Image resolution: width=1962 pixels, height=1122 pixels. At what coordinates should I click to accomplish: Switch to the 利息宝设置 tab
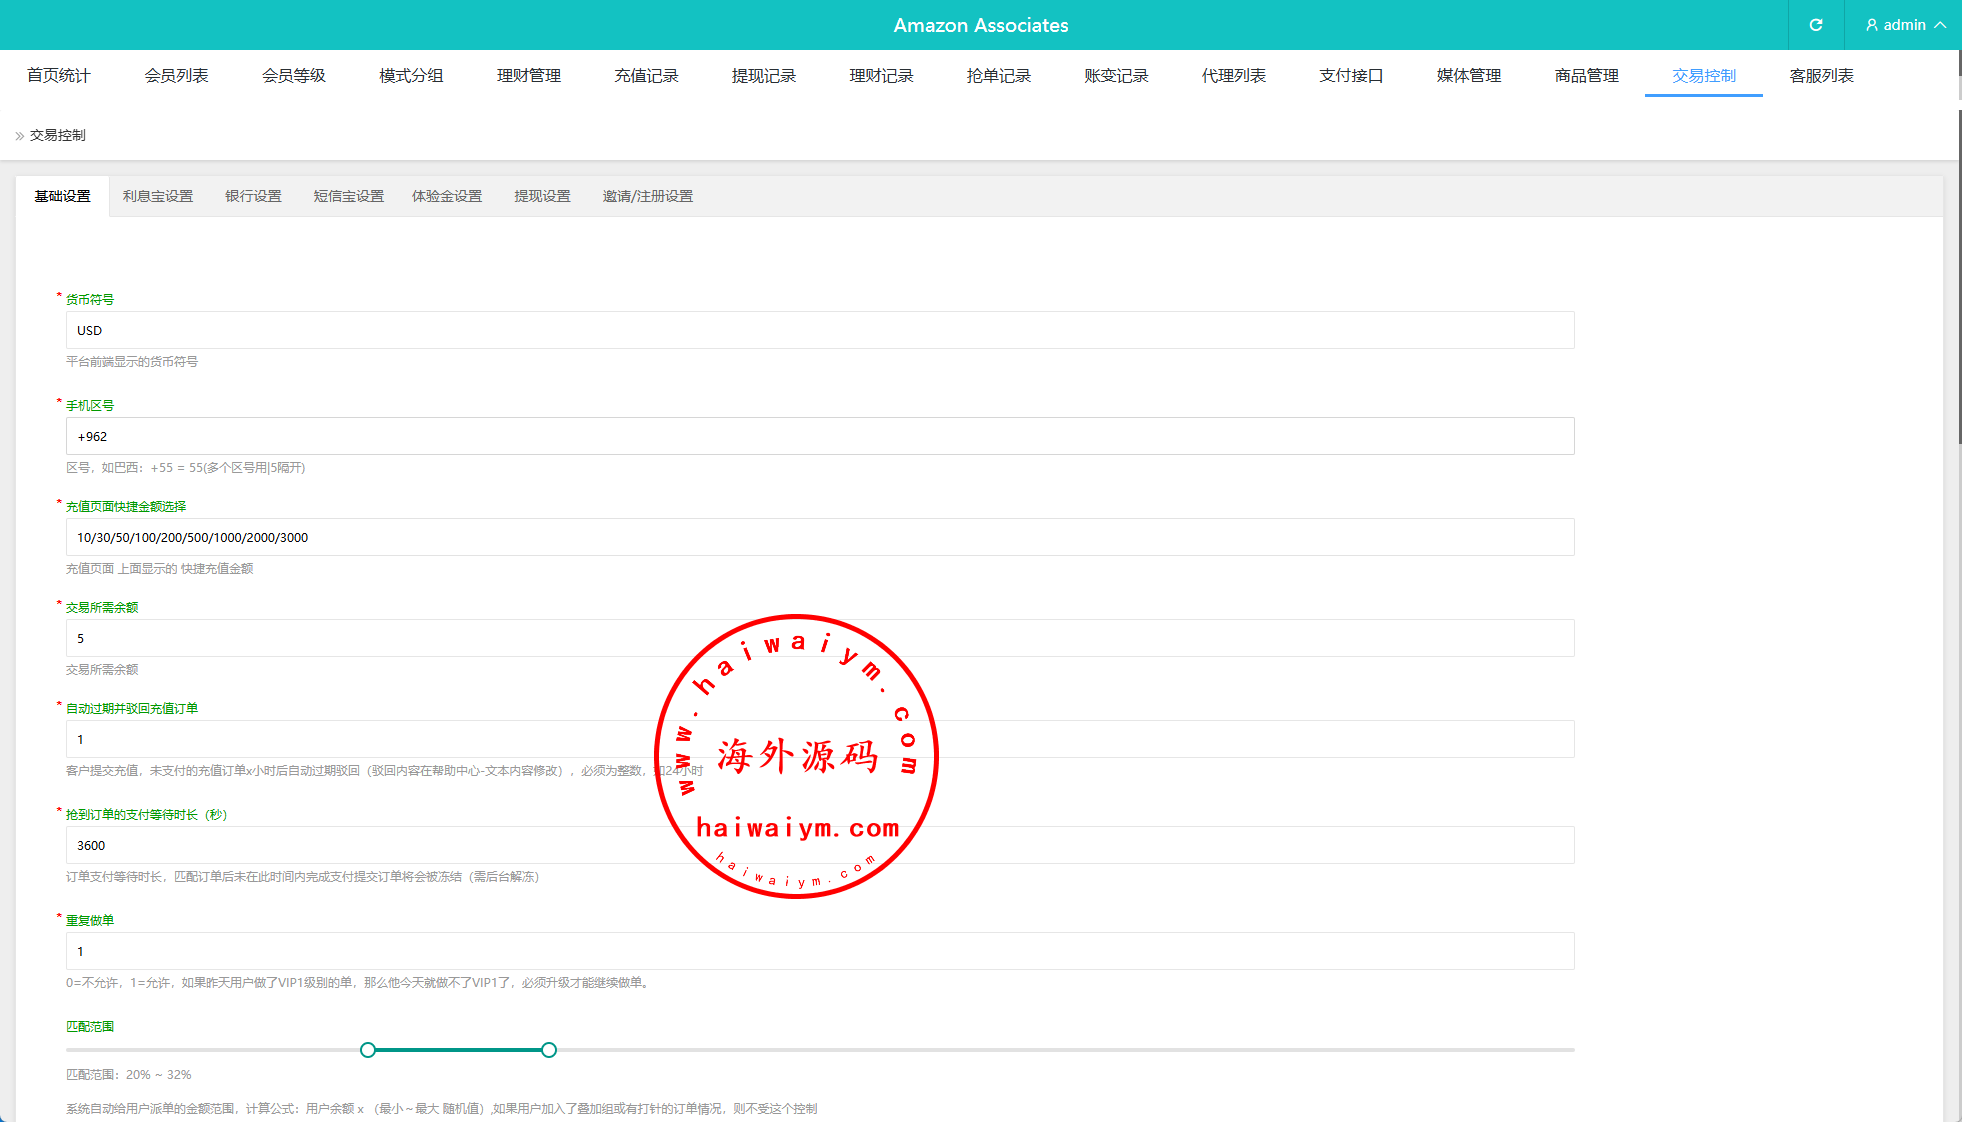(x=158, y=197)
